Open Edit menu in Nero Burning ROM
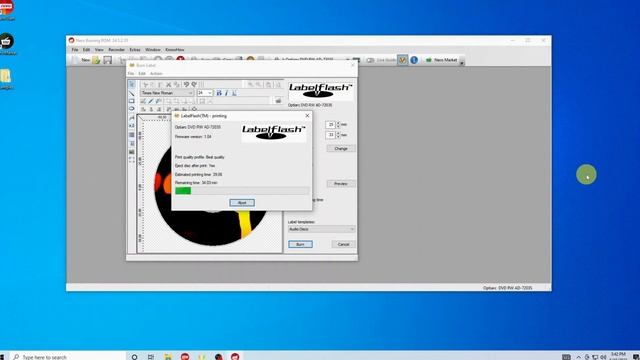This screenshot has width=640, height=360. click(86, 50)
